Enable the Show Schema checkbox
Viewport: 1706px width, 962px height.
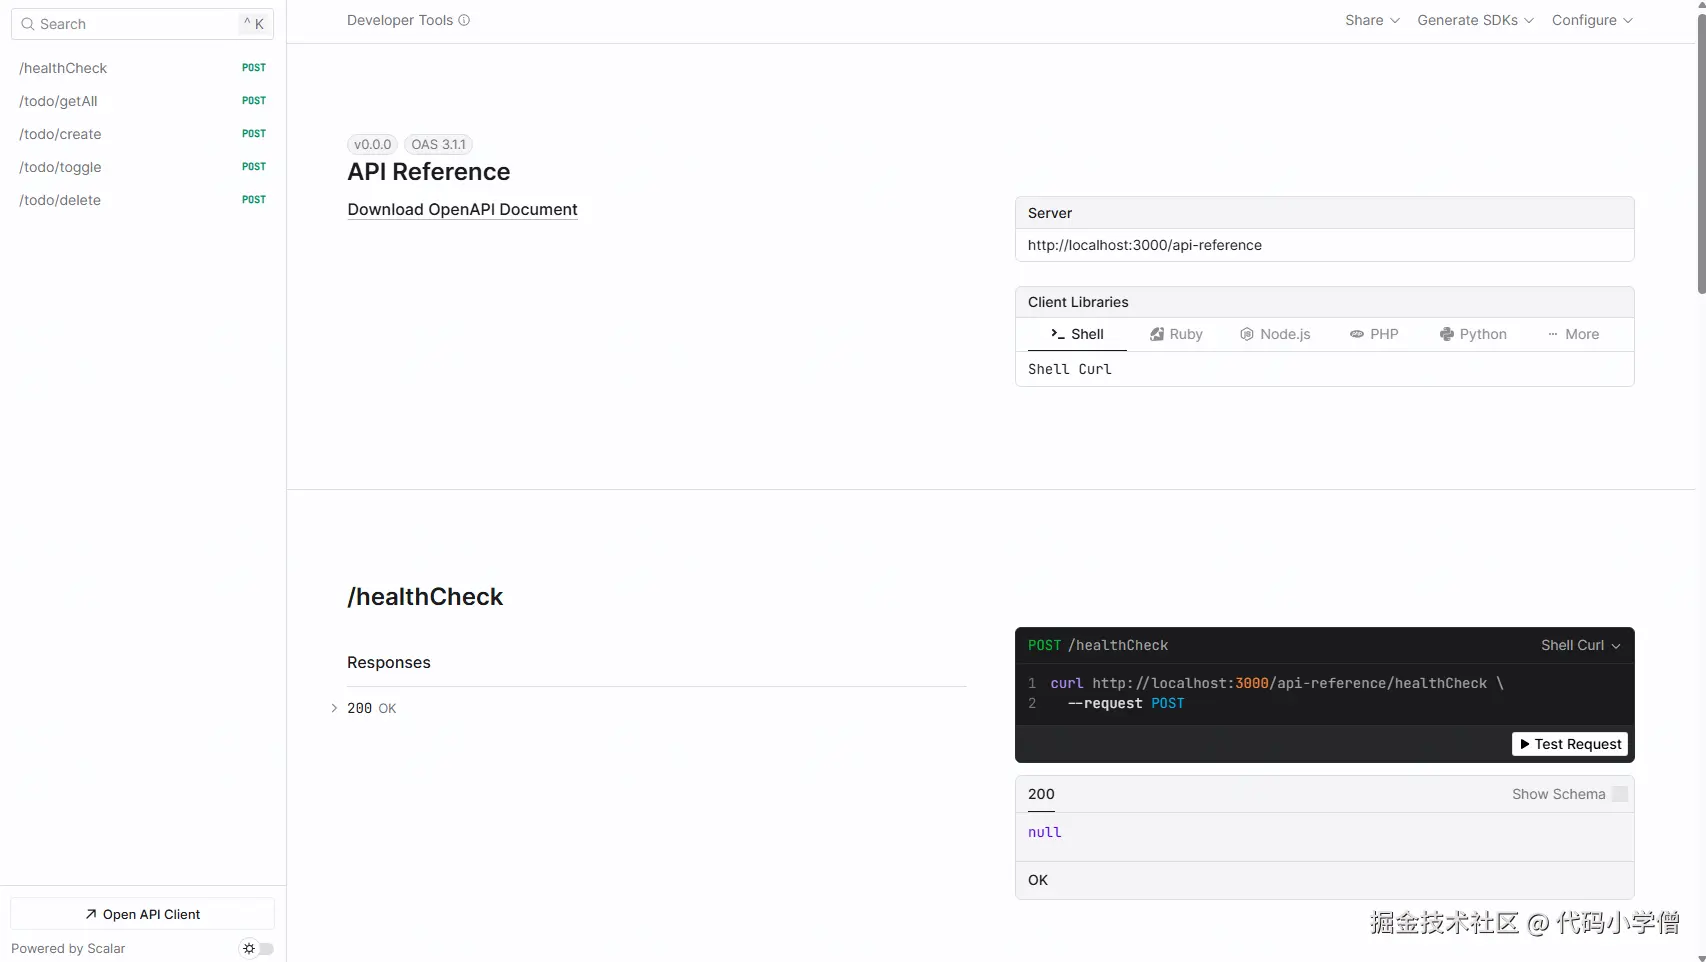coord(1619,794)
